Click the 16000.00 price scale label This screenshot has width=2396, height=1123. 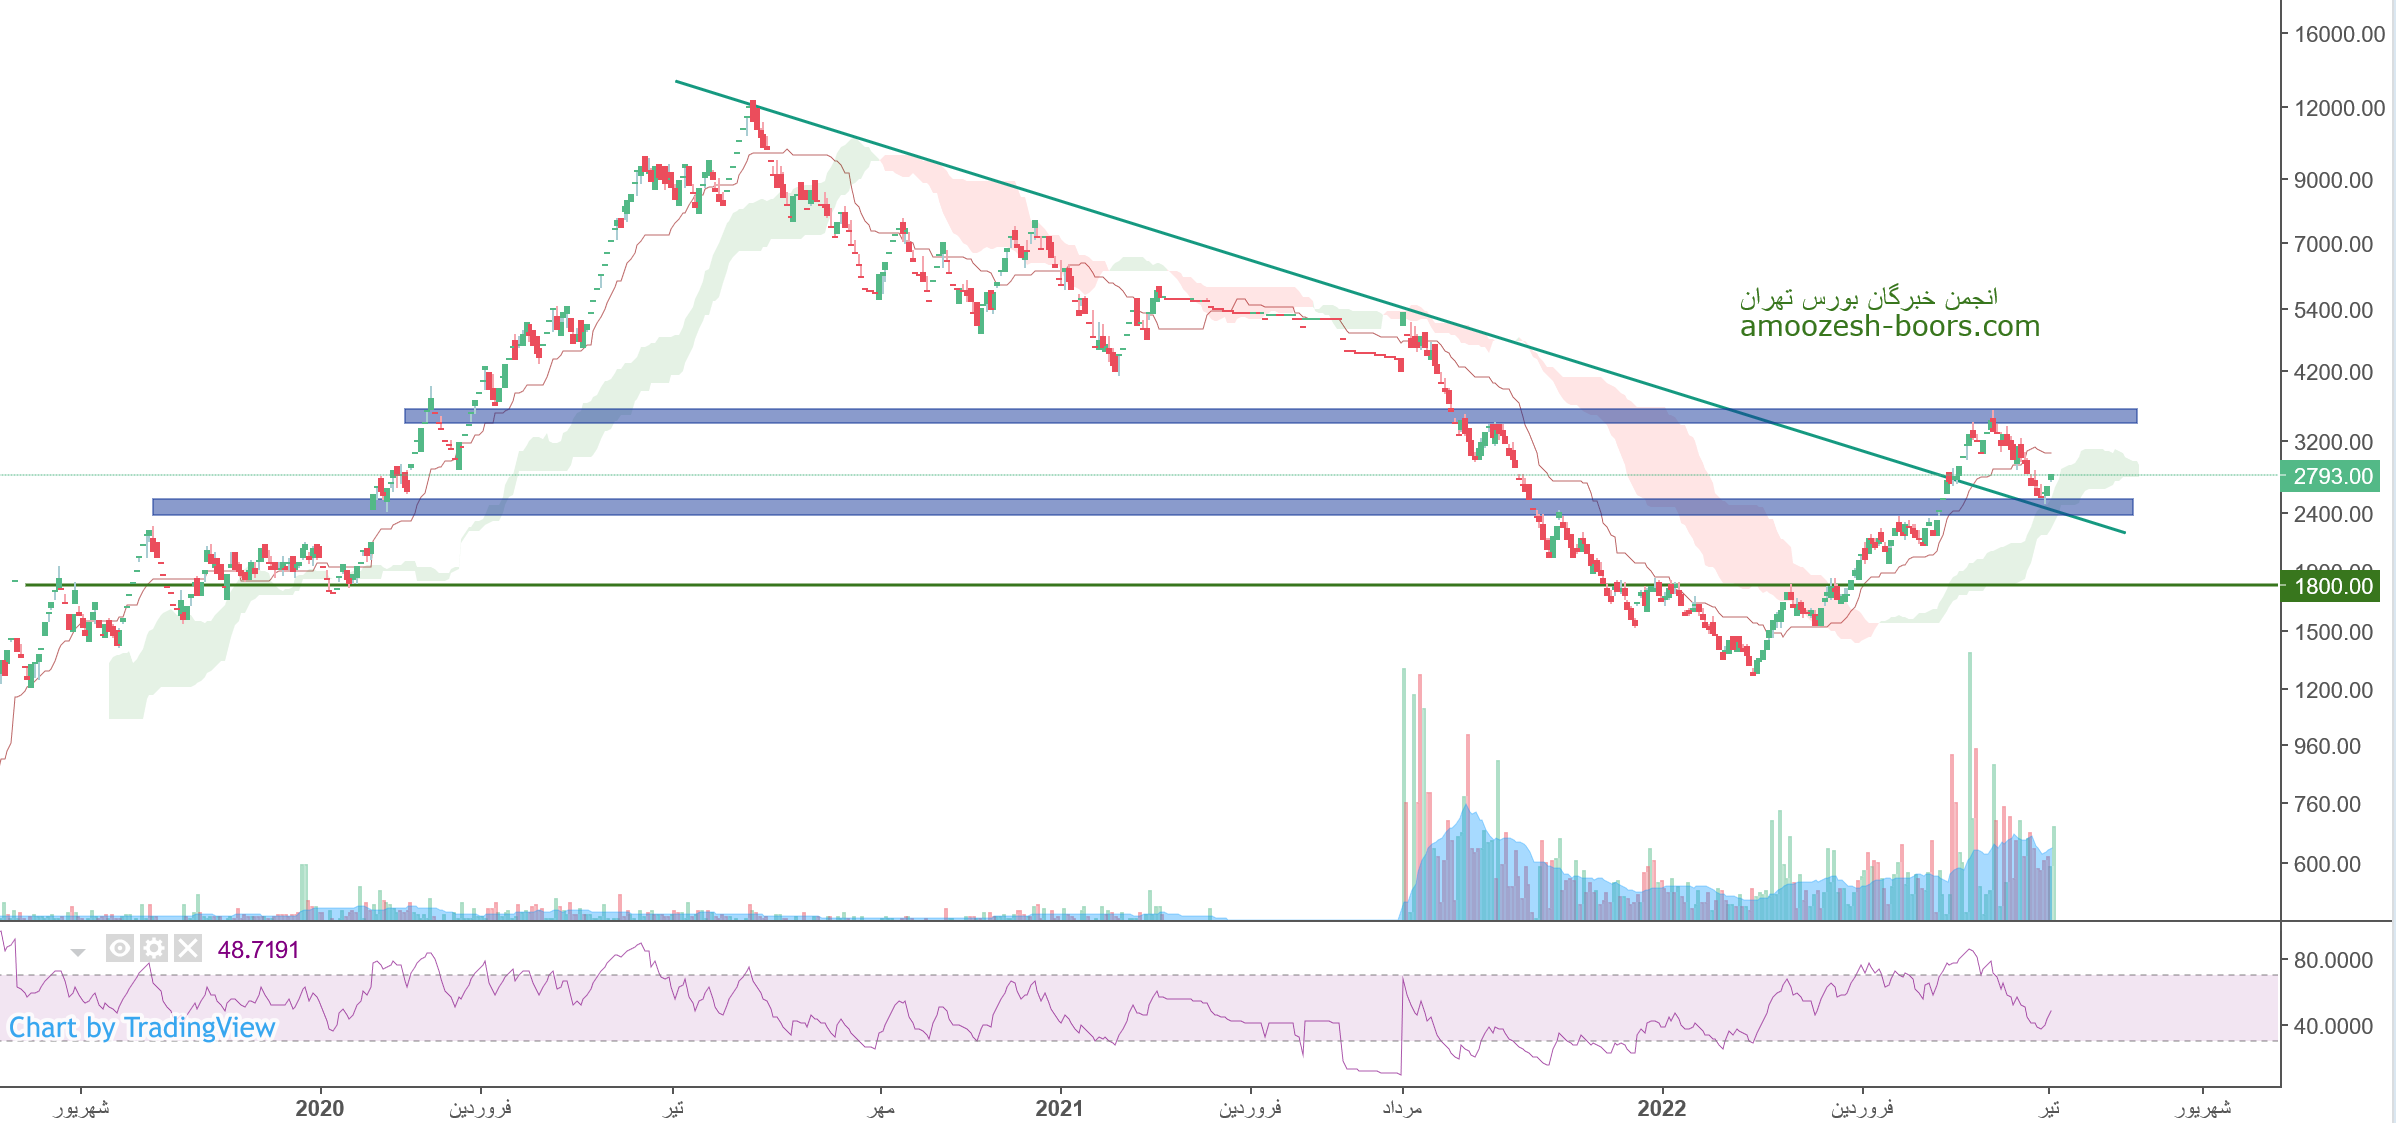point(2339,35)
